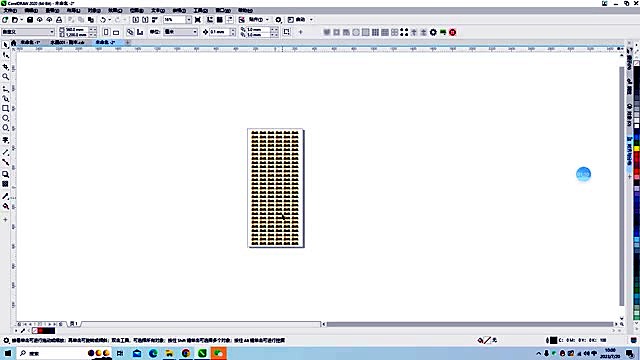
Task: Select the Polygon tool in the toolbox
Action: [5, 128]
